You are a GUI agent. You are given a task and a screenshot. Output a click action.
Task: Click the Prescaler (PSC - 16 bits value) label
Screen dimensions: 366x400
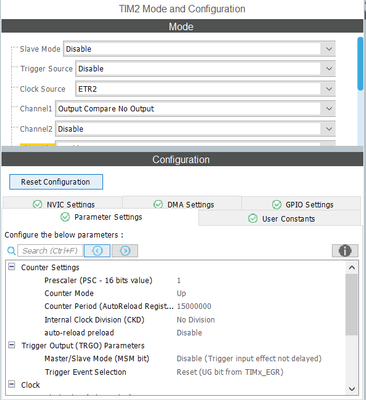pyautogui.click(x=98, y=280)
